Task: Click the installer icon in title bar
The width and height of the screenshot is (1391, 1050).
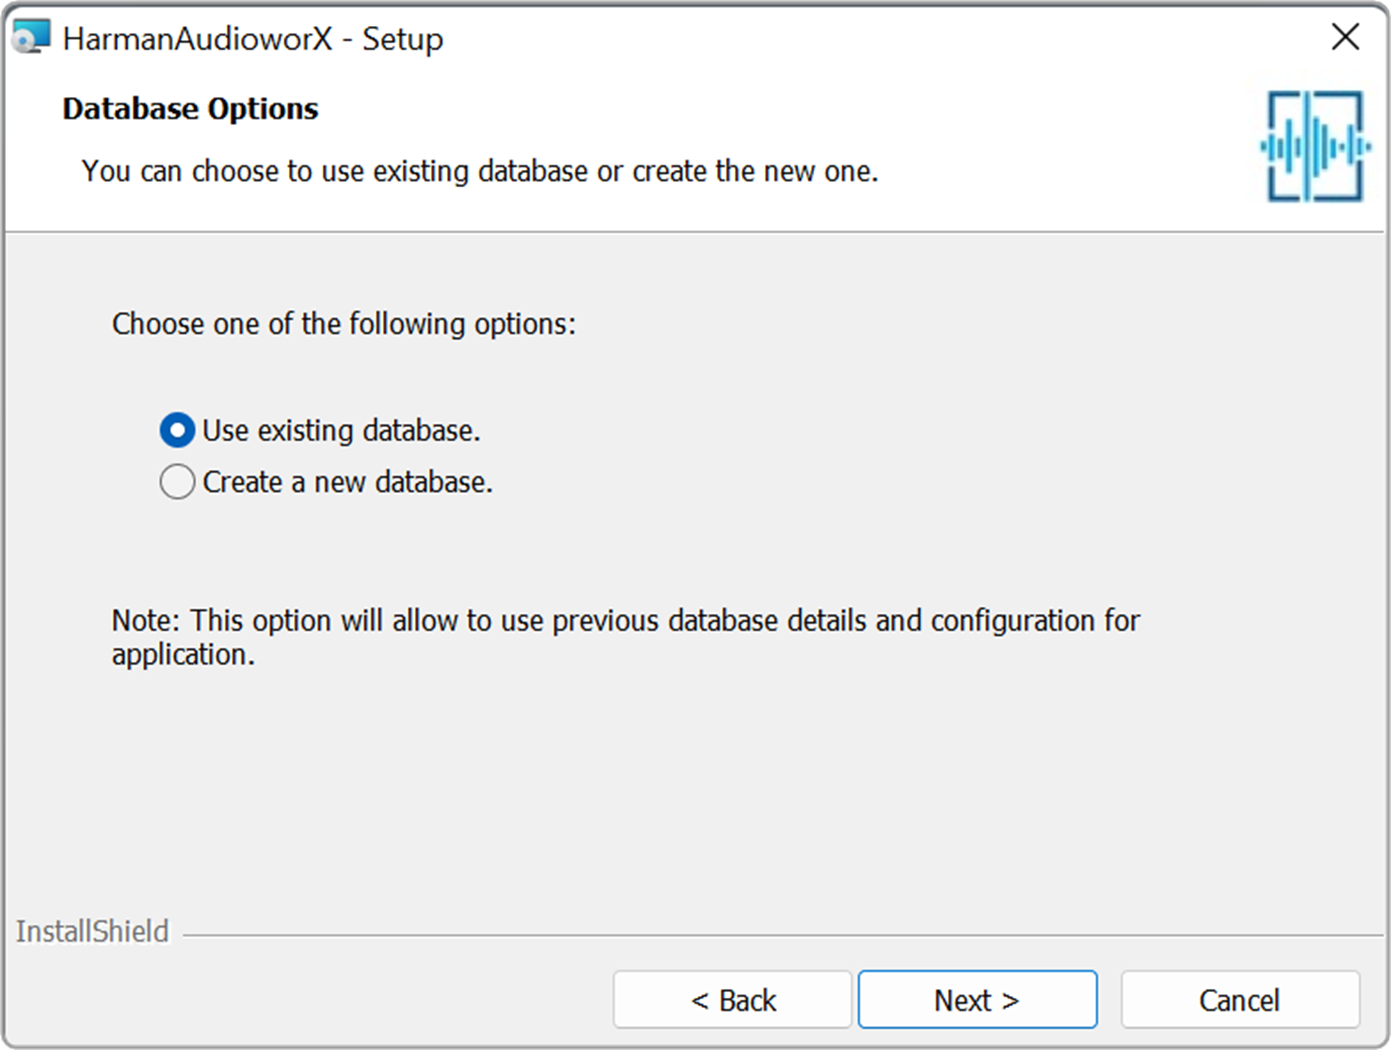Action: [30, 38]
